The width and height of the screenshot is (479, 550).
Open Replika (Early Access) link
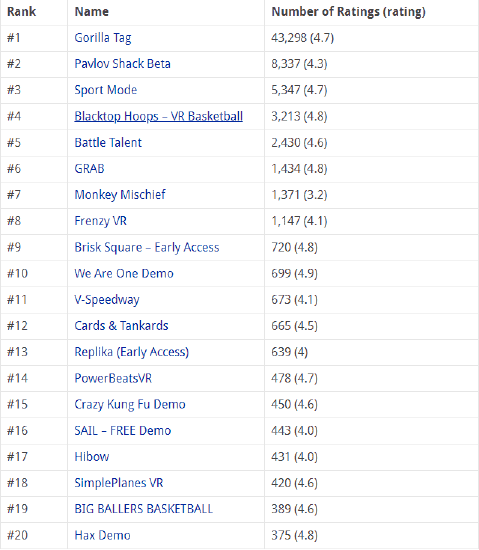(x=131, y=352)
